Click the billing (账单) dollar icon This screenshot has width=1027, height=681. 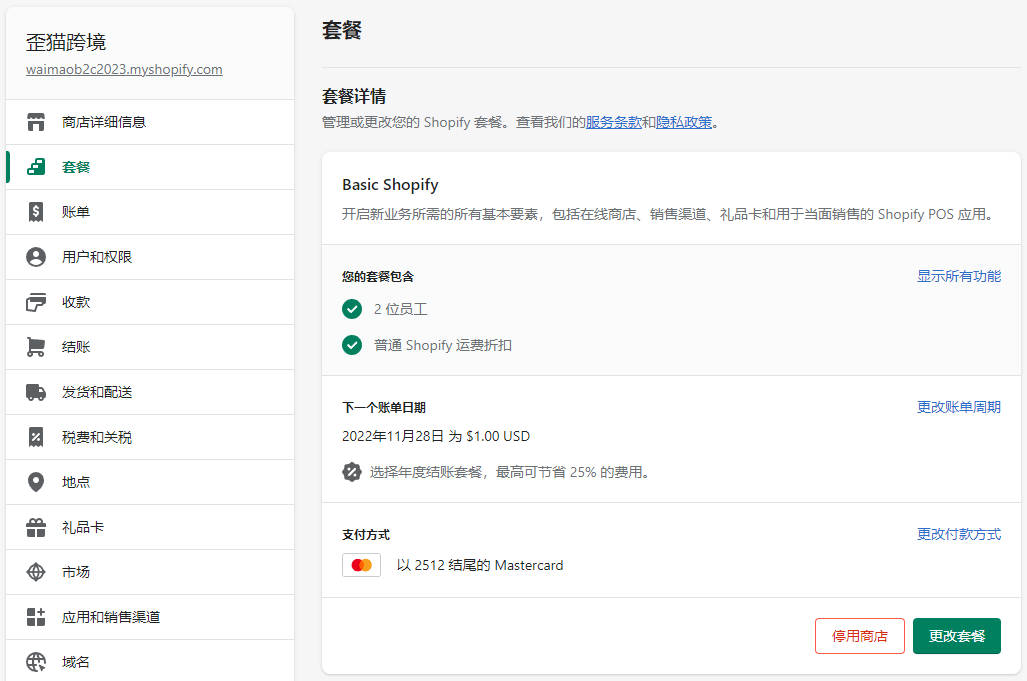tap(36, 212)
